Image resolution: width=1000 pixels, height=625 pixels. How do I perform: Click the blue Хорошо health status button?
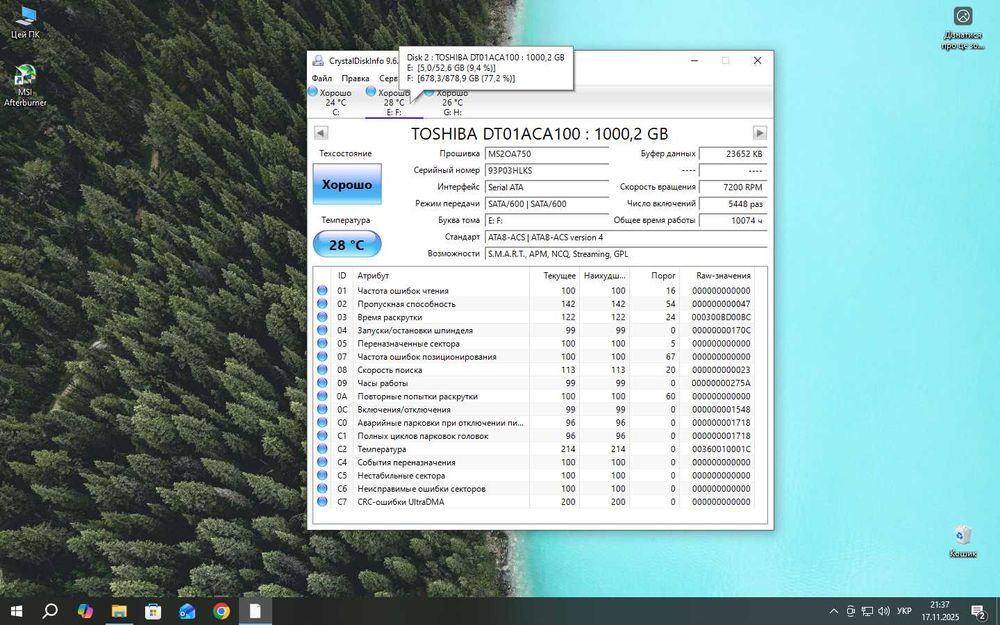click(x=347, y=184)
